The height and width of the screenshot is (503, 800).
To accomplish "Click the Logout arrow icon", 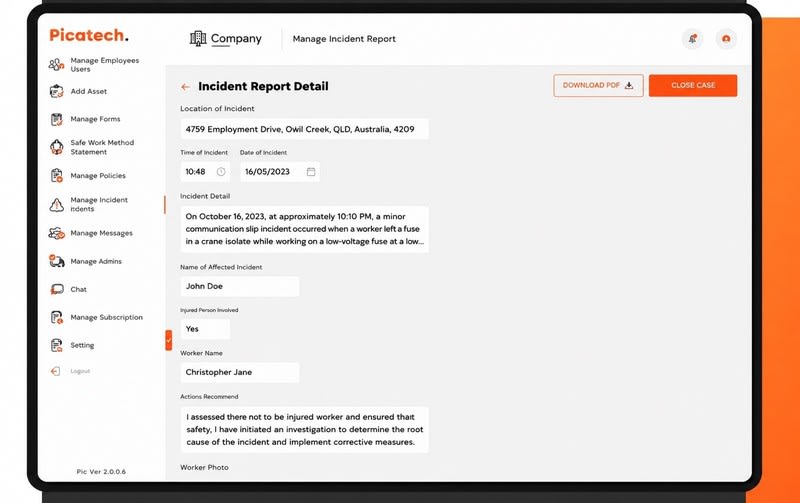I will [55, 371].
